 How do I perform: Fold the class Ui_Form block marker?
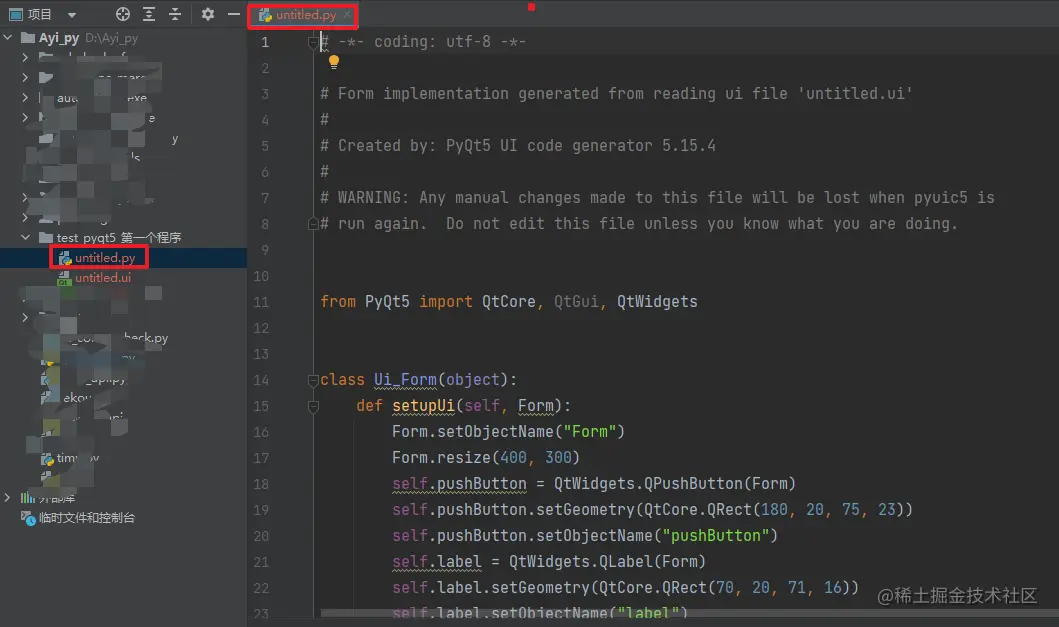(313, 380)
